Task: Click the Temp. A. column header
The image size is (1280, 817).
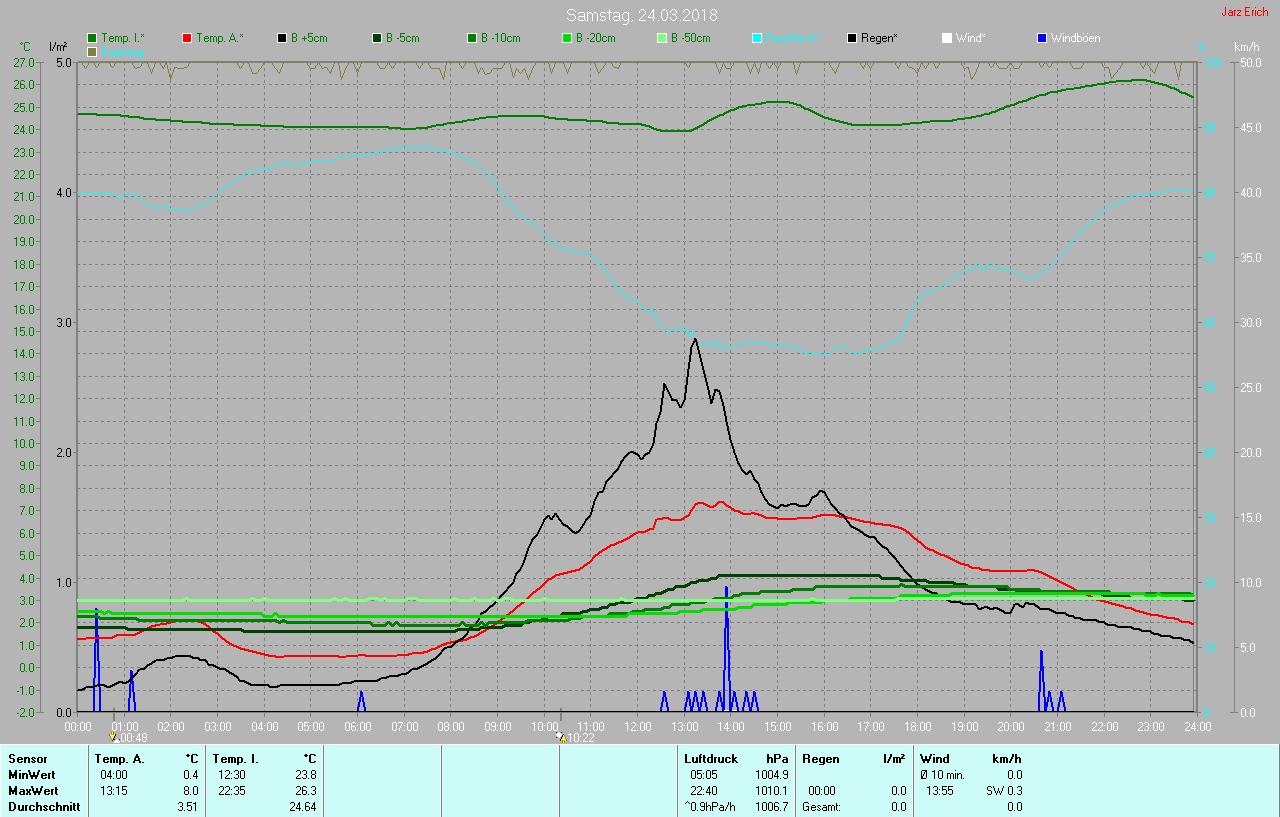Action: point(119,759)
